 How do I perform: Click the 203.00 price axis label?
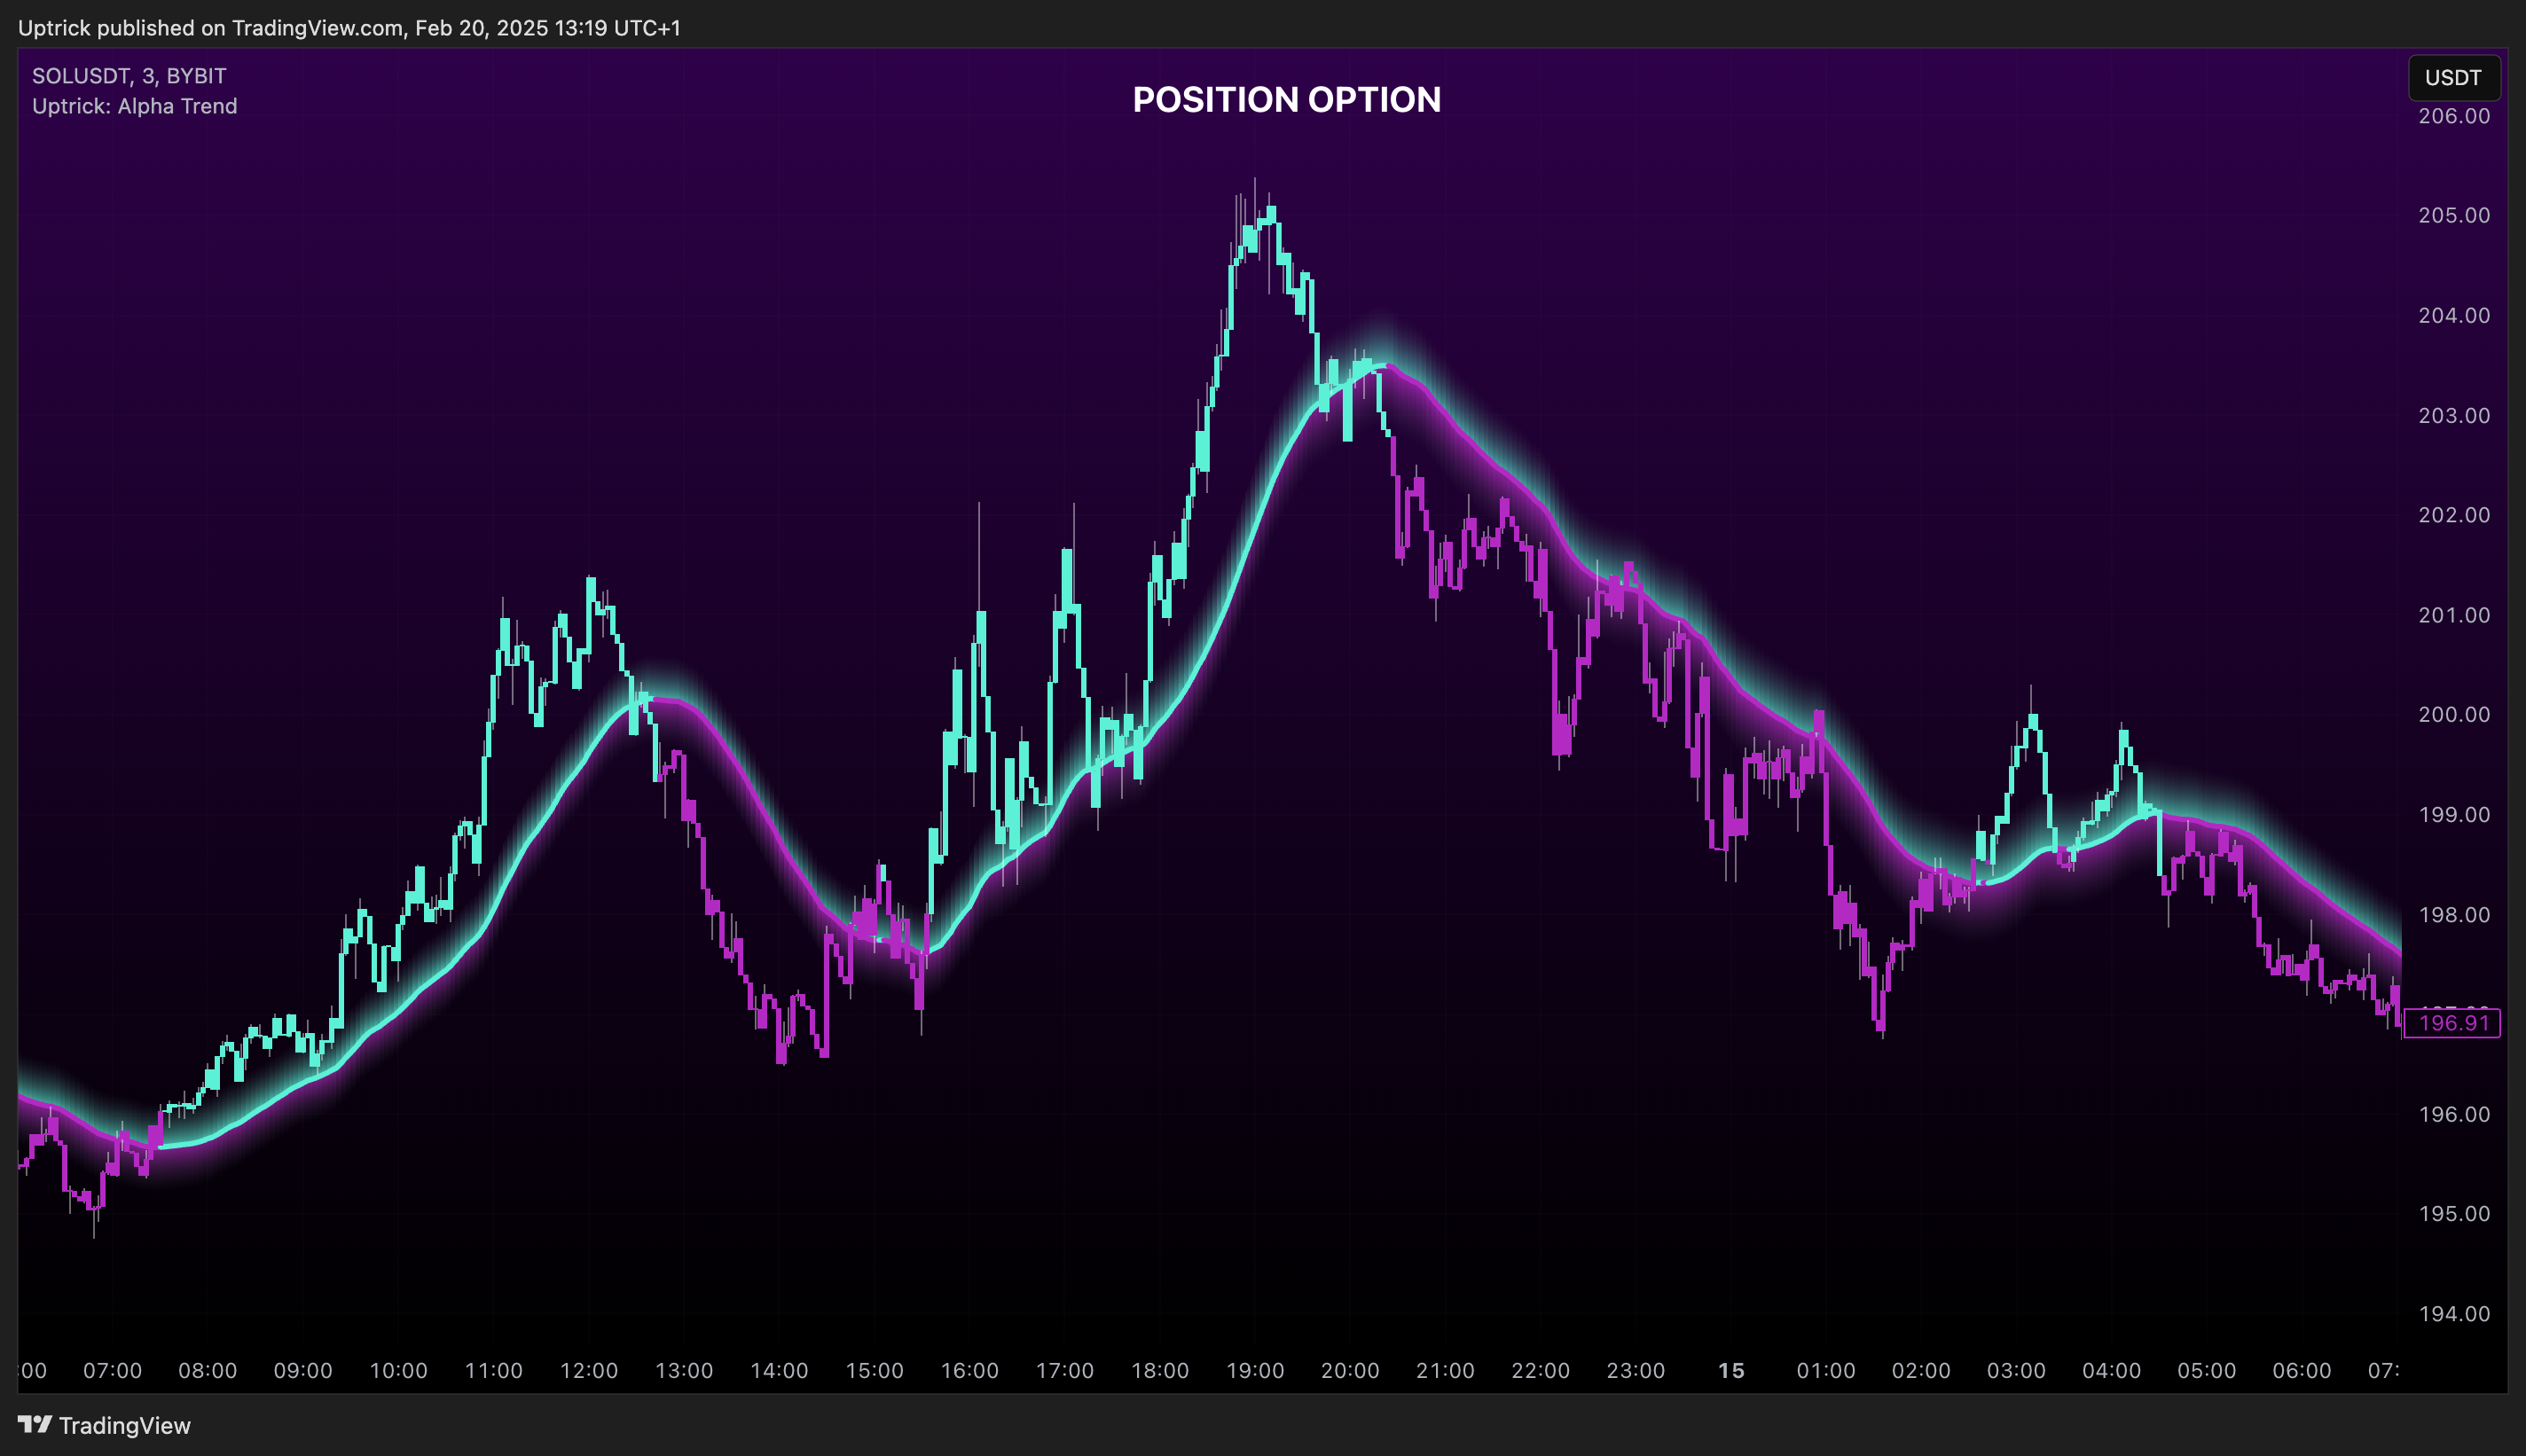[x=2454, y=415]
